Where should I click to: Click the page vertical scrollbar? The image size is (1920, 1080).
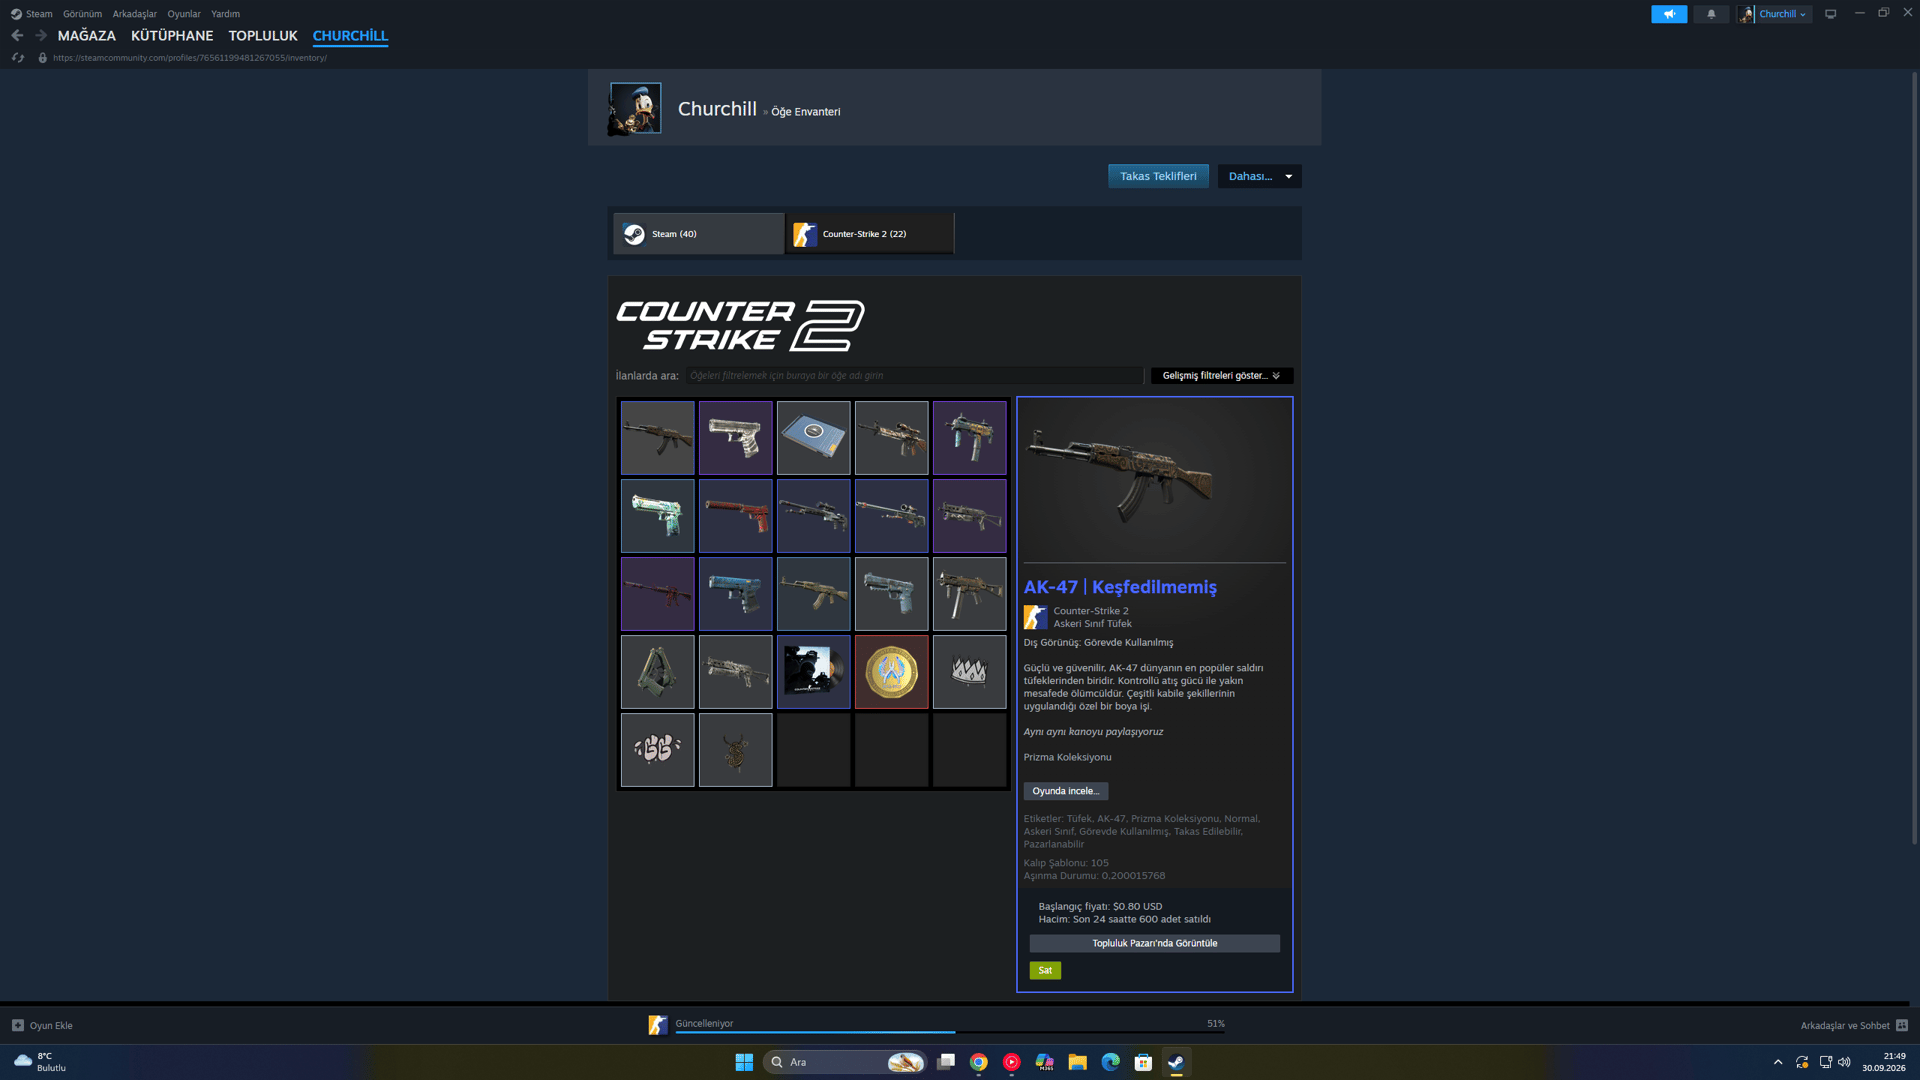(x=1914, y=456)
